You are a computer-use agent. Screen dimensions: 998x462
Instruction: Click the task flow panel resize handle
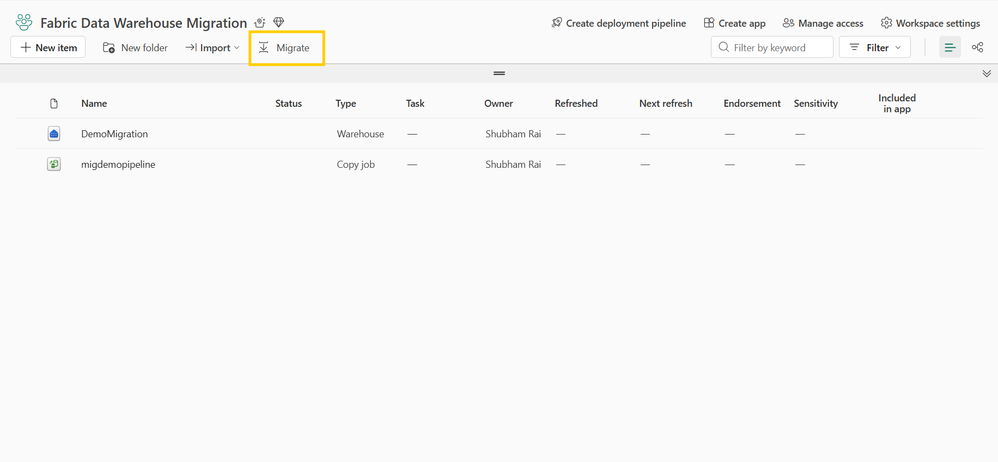[x=500, y=73]
